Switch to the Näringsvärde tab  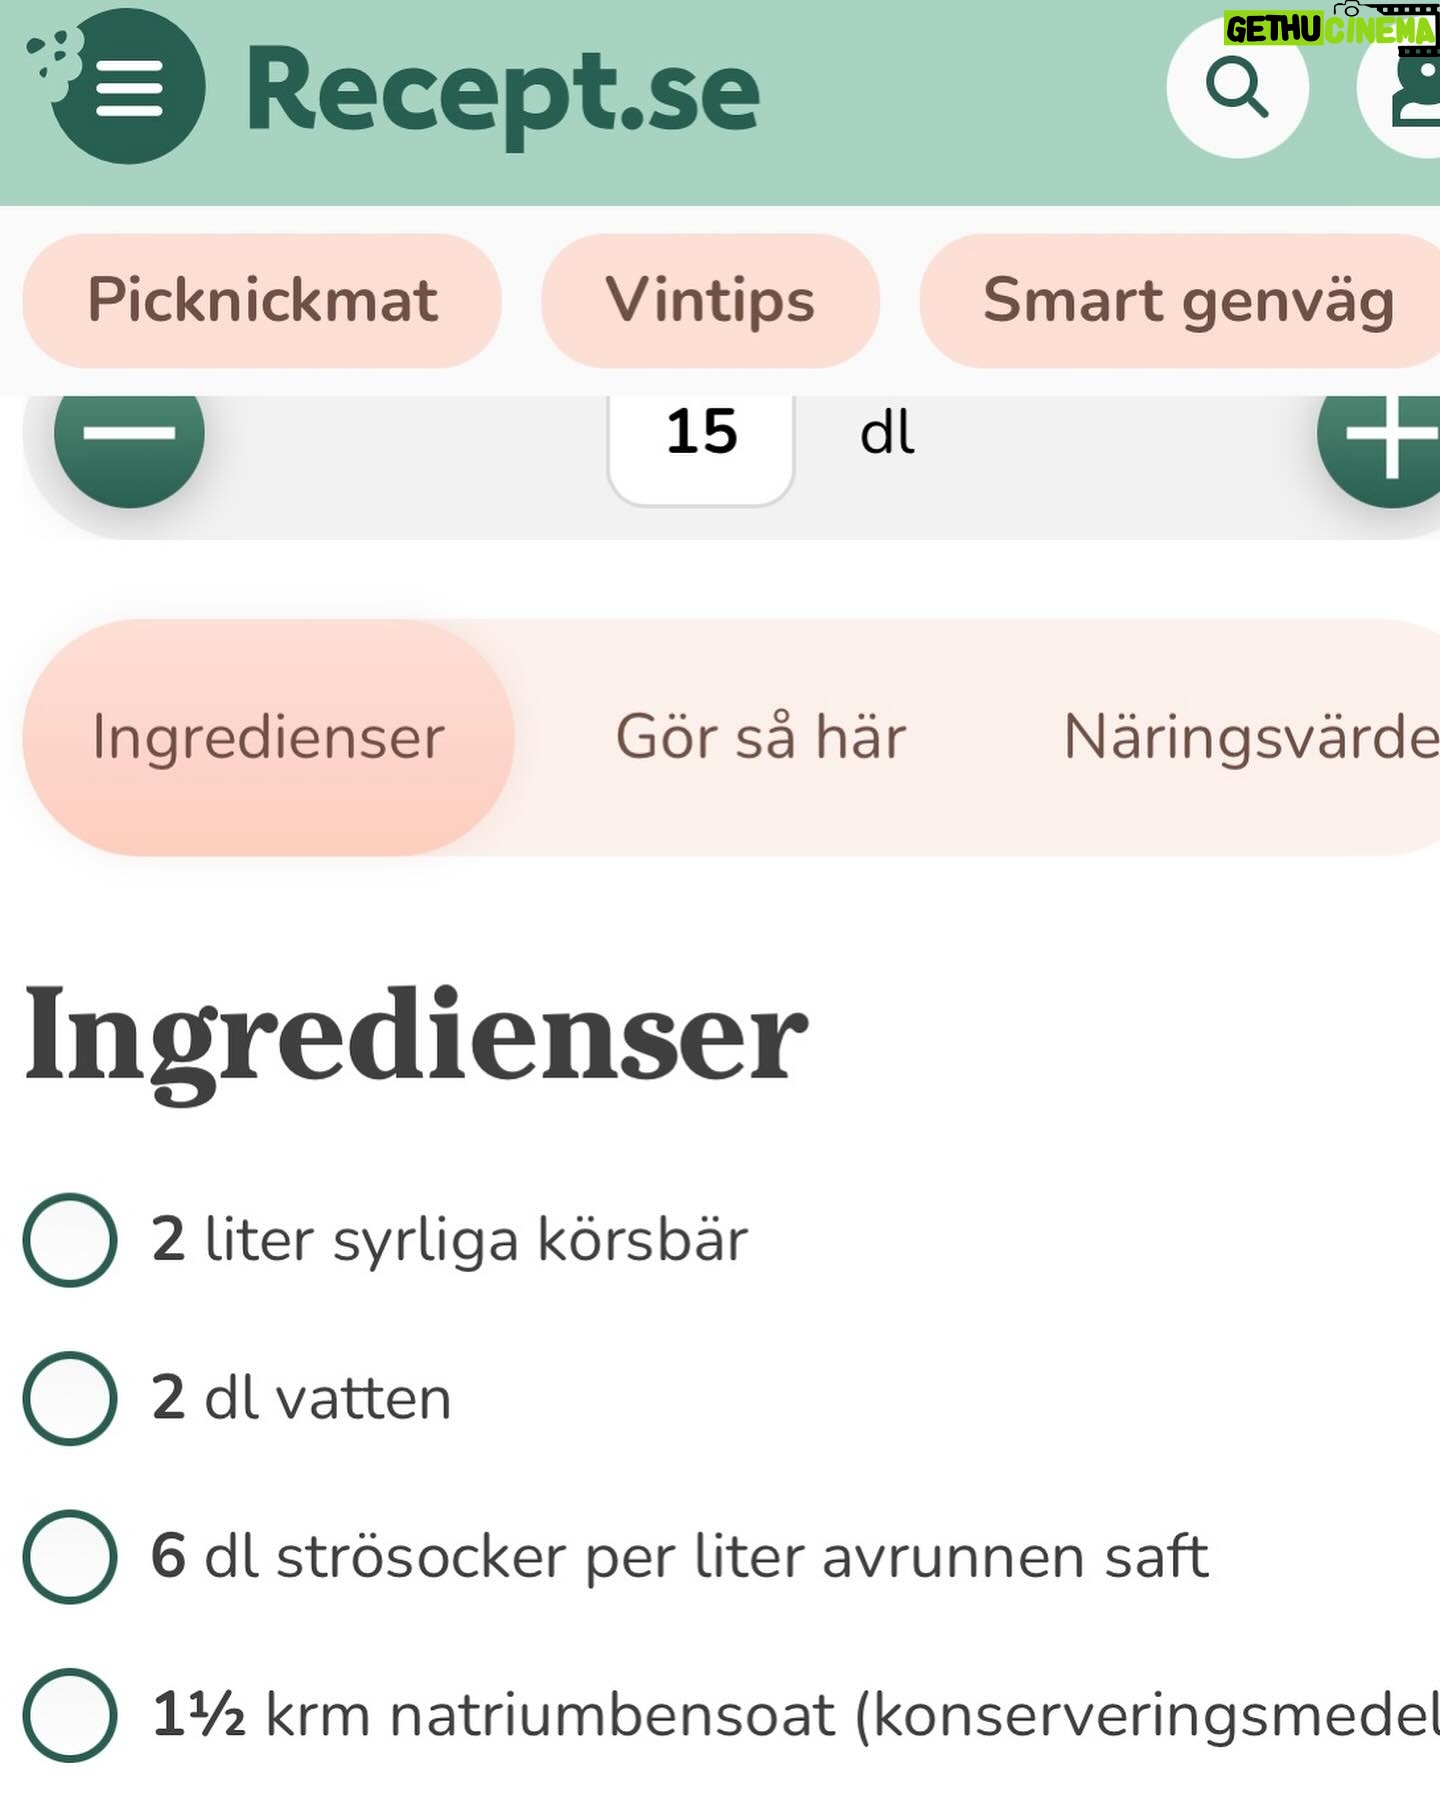pyautogui.click(x=1251, y=737)
